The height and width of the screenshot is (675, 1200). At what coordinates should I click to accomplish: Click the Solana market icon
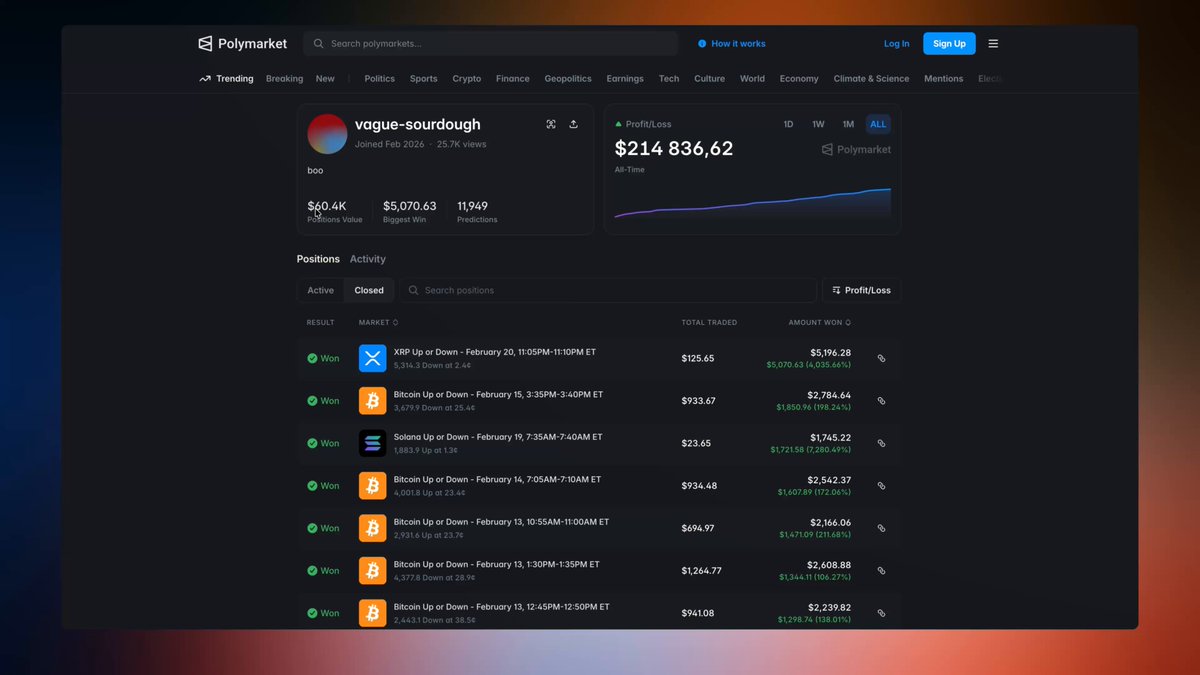click(372, 443)
